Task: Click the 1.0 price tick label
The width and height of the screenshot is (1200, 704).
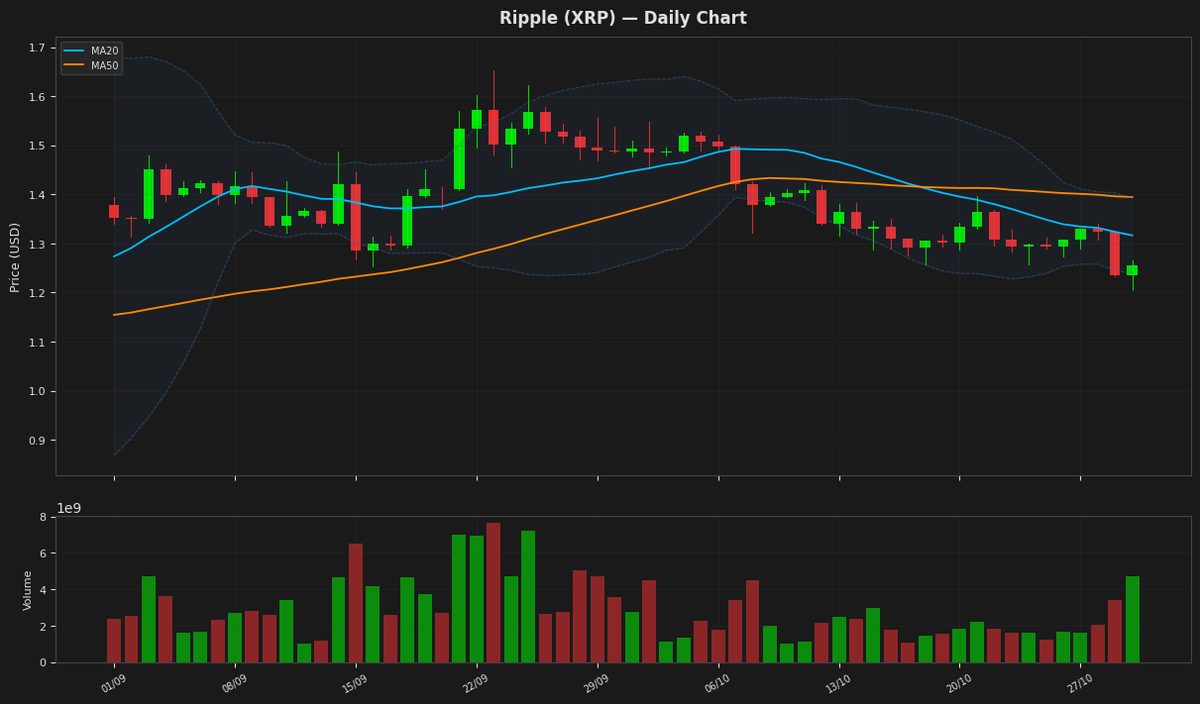Action: tap(38, 391)
